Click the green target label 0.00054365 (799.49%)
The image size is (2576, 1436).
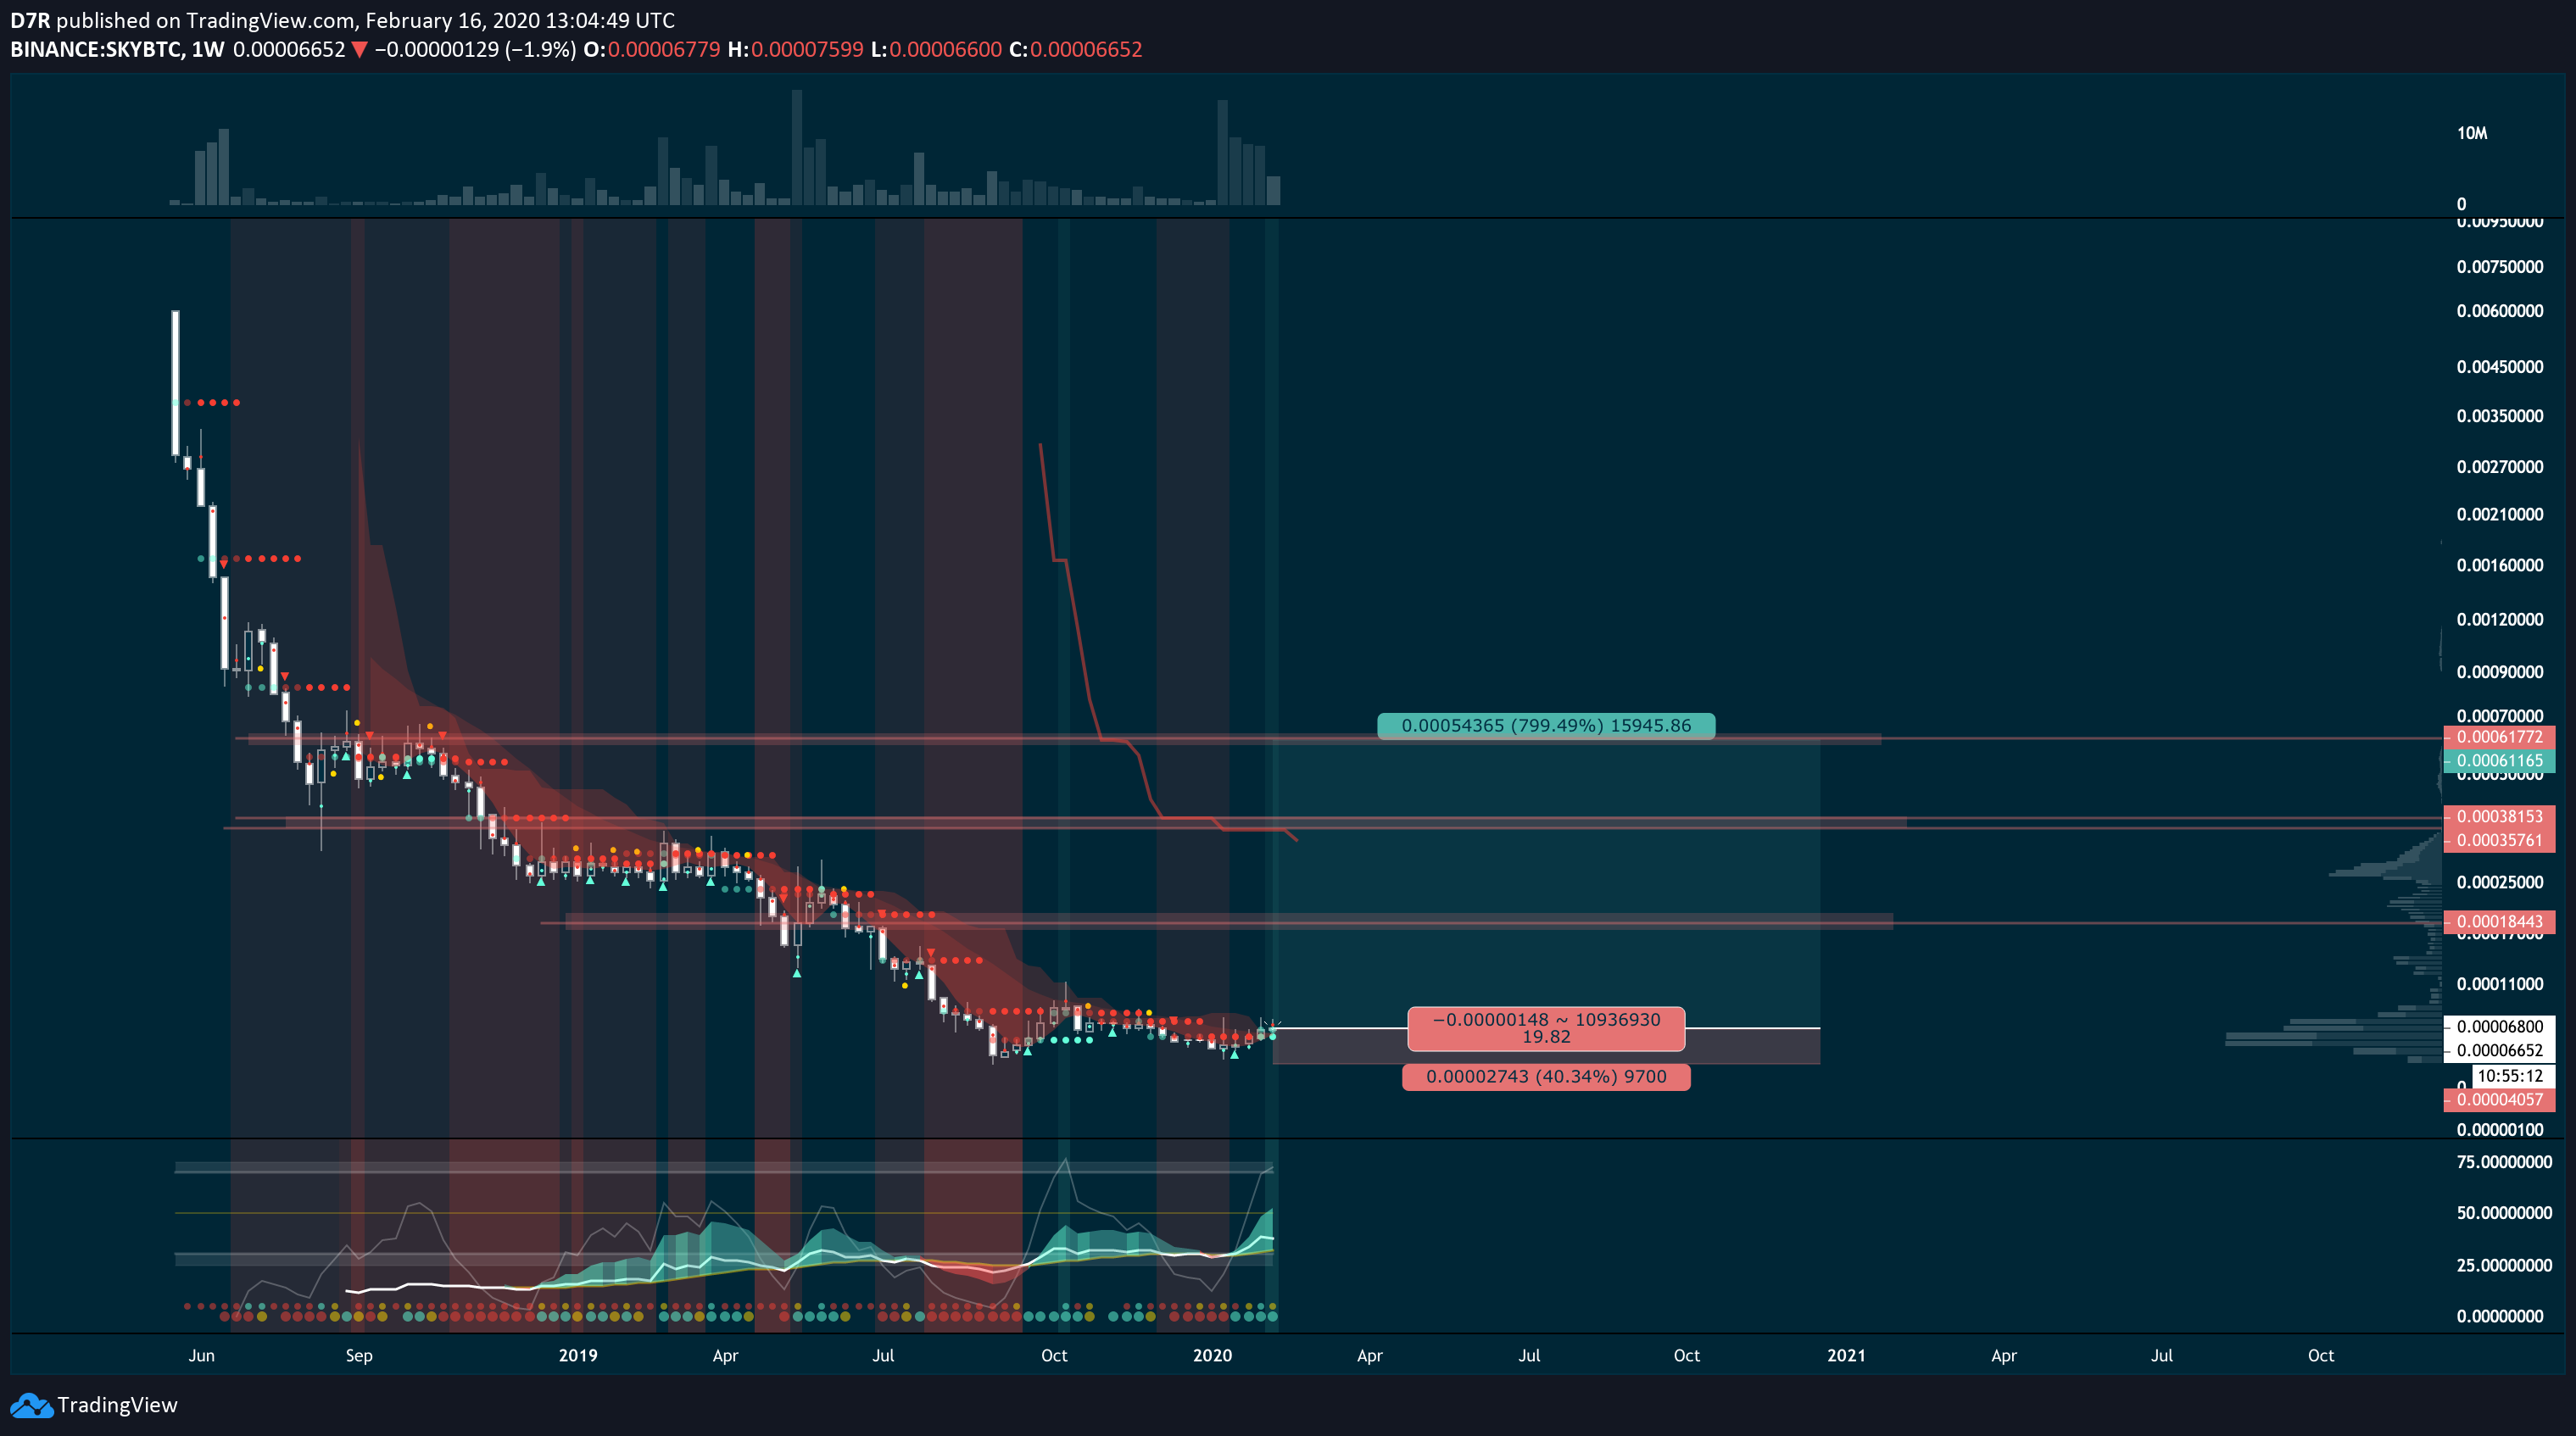pos(1546,726)
